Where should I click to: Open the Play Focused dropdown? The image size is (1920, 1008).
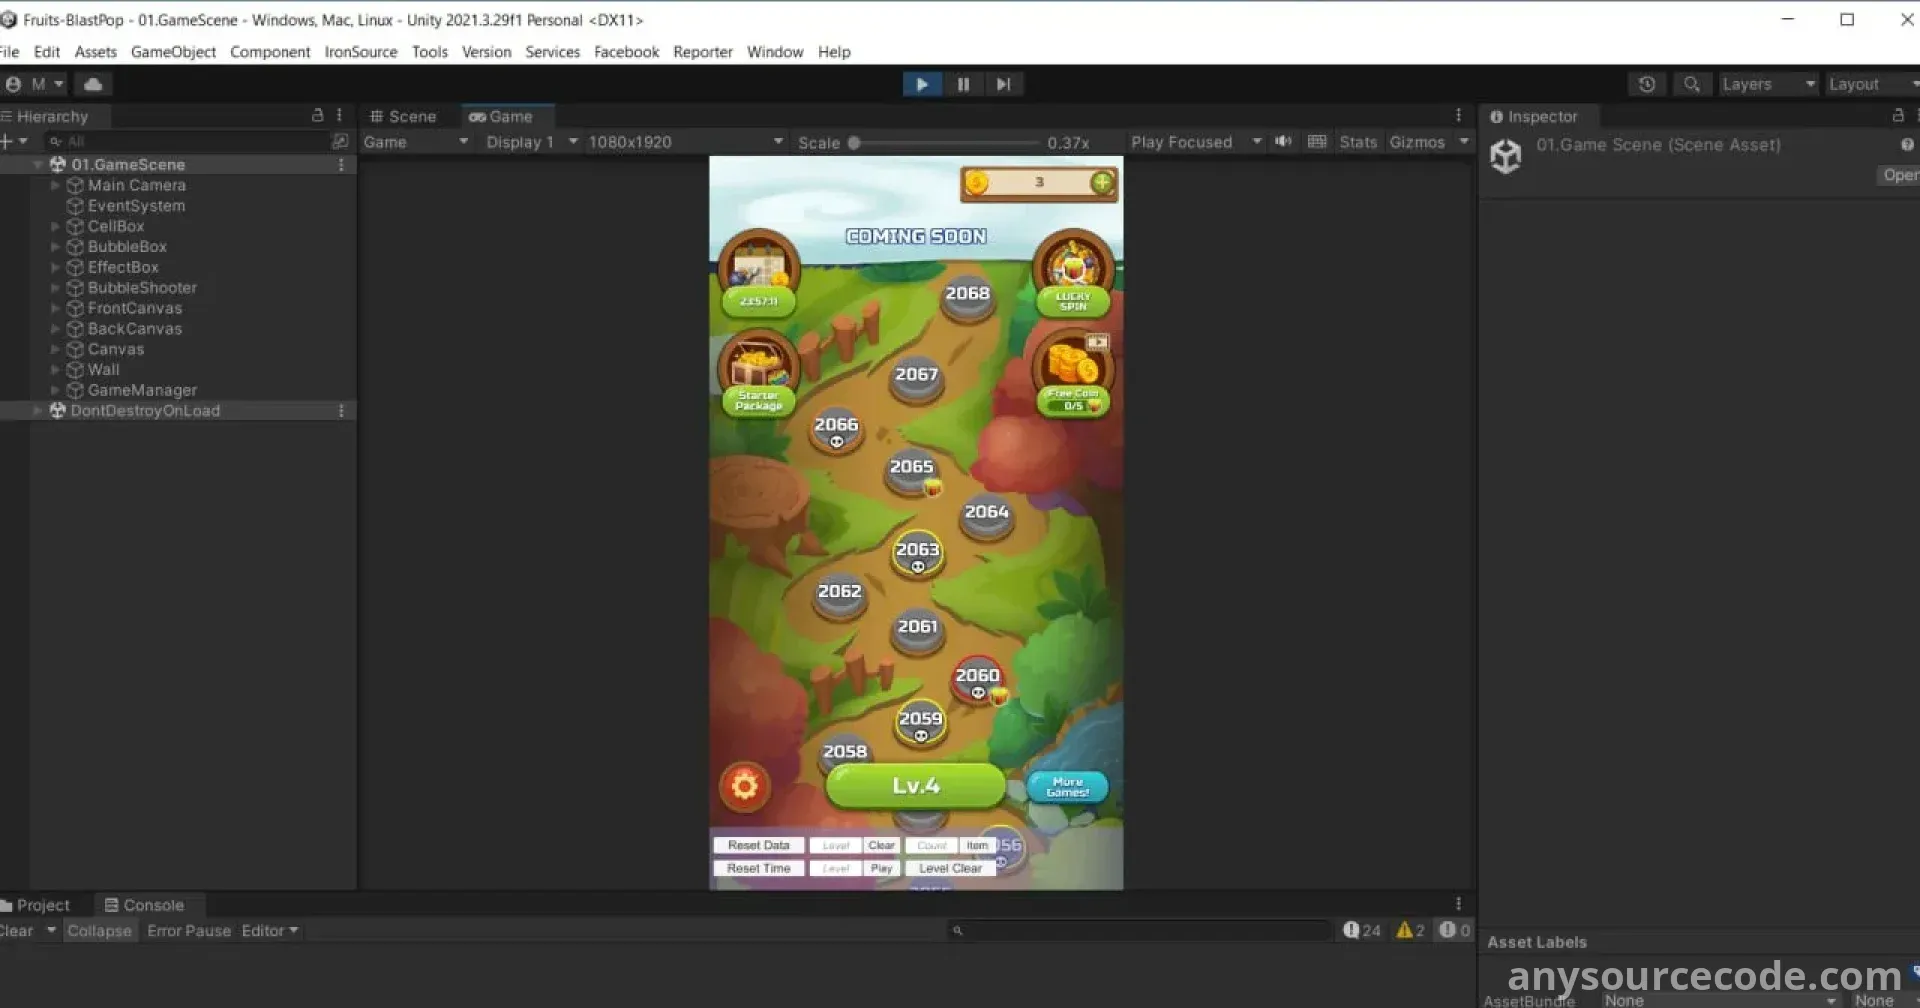[1195, 142]
